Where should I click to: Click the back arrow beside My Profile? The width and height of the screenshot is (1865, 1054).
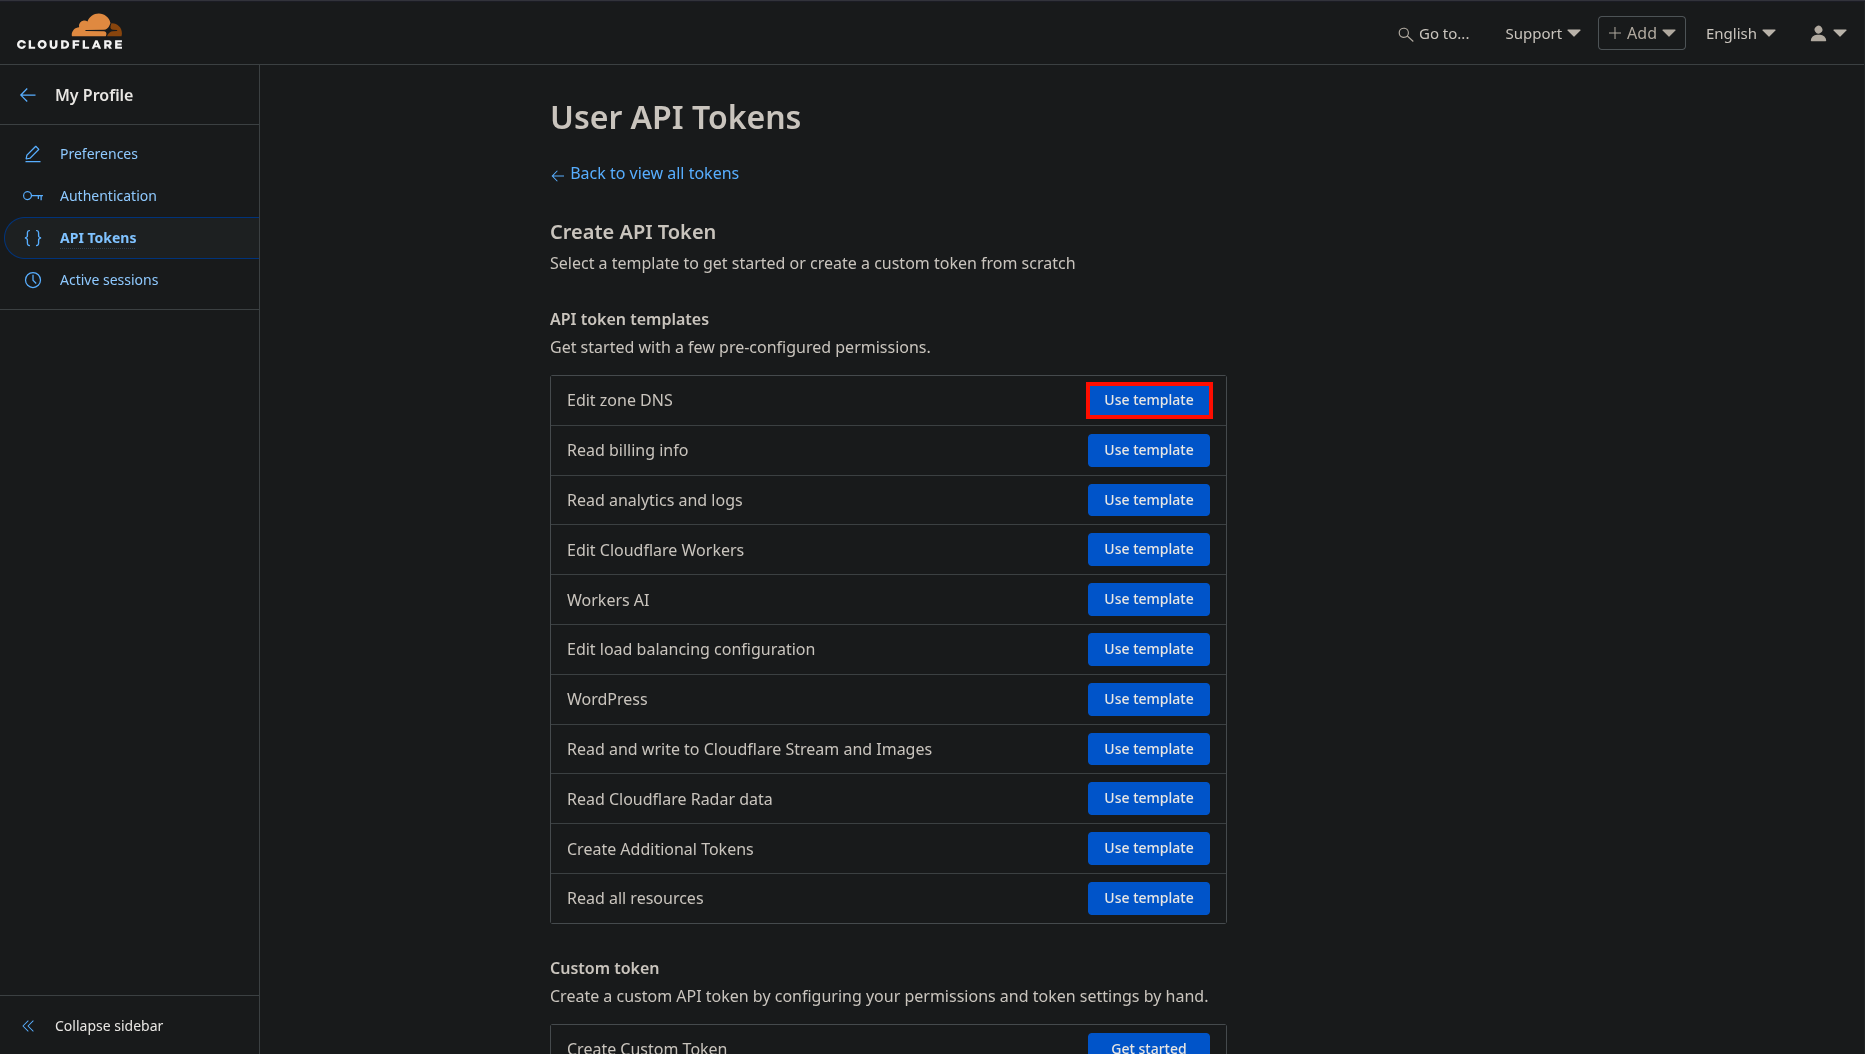click(27, 94)
